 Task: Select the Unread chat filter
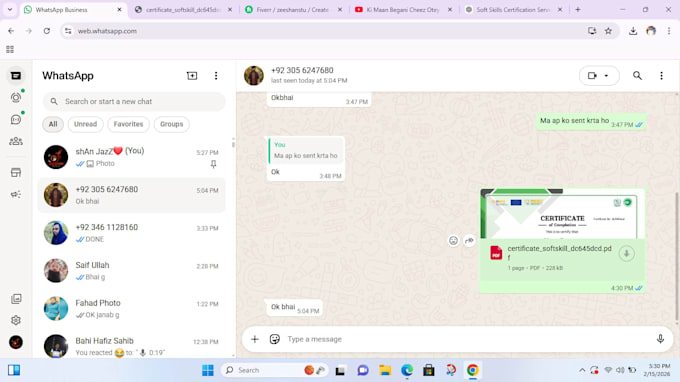[85, 124]
